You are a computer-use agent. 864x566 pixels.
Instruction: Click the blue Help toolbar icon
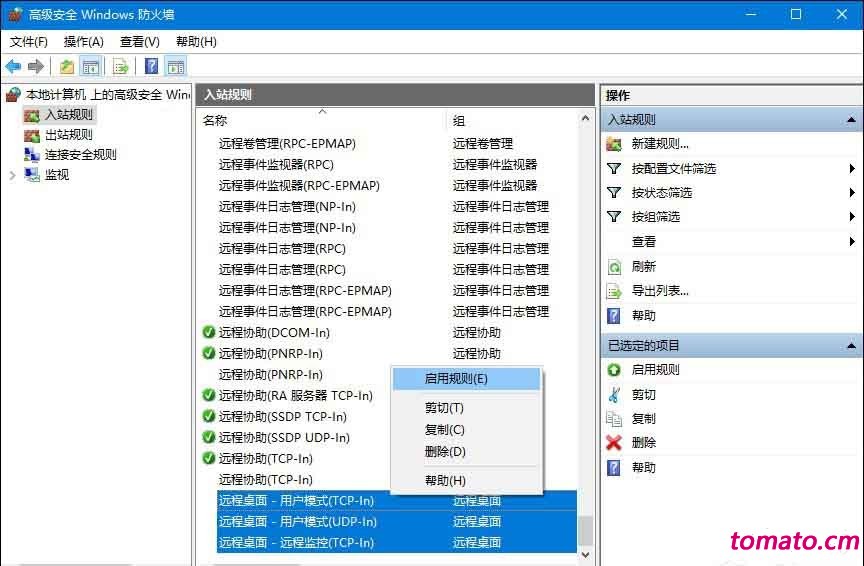pyautogui.click(x=151, y=67)
